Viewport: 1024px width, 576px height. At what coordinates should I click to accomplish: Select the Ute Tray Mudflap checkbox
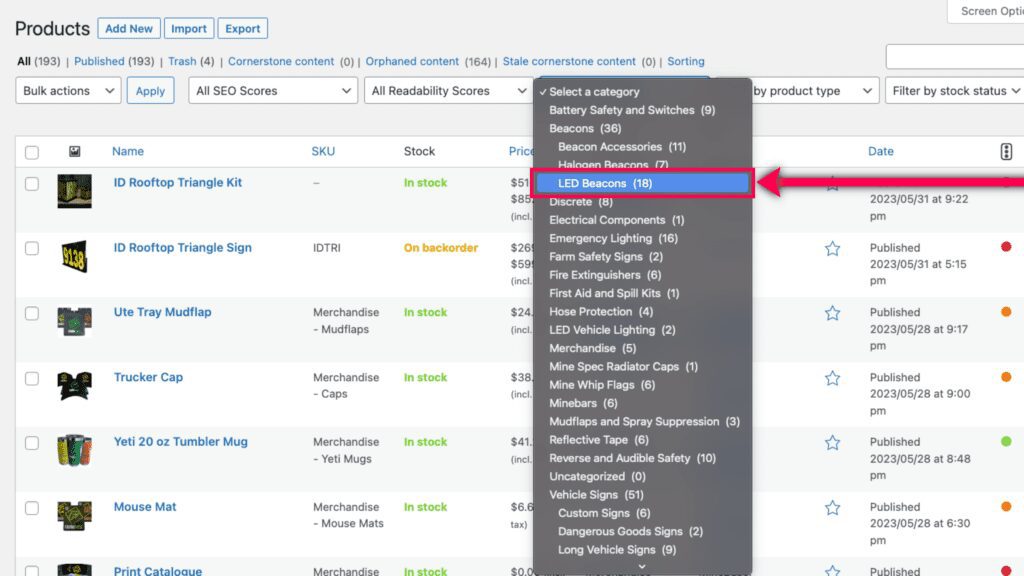pos(32,312)
